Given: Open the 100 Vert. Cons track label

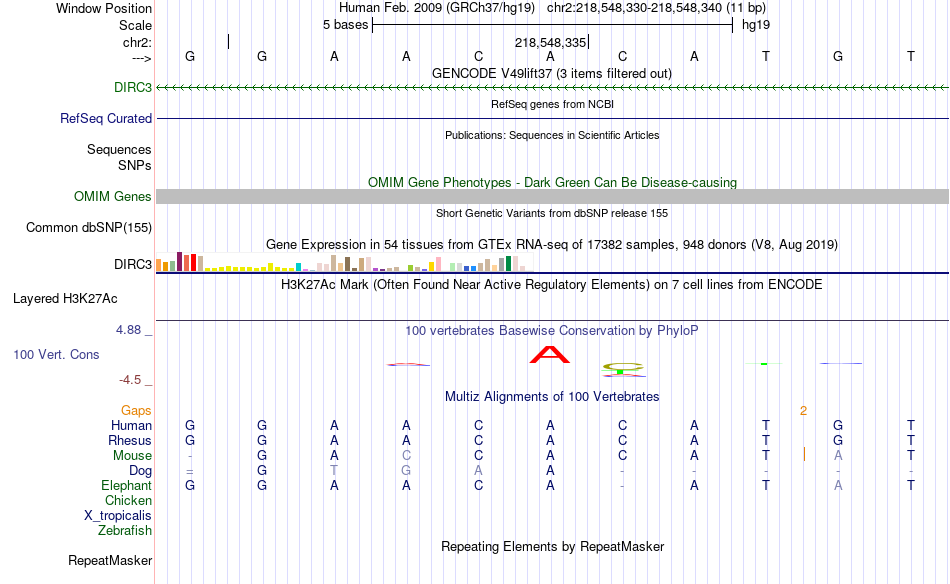Looking at the screenshot, I should [x=56, y=354].
